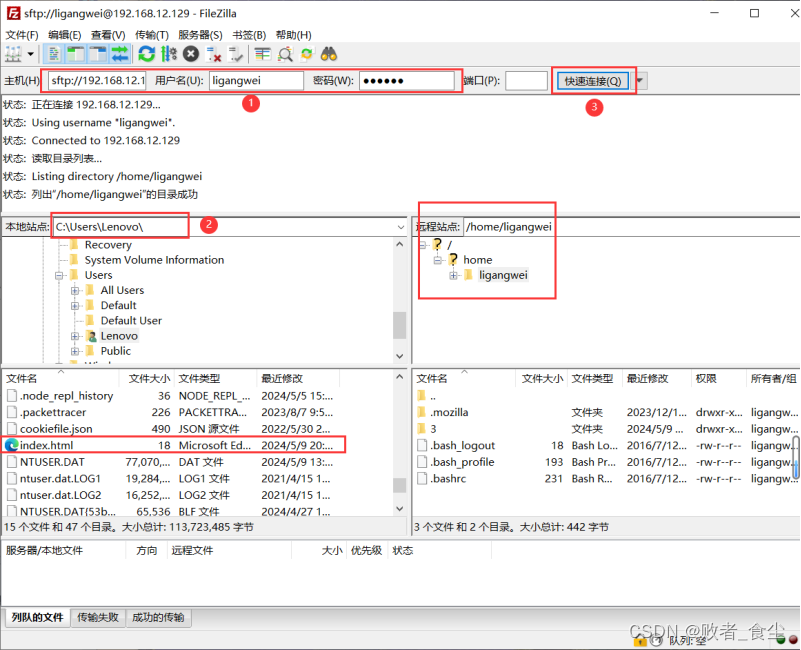The width and height of the screenshot is (801, 650).
Task: Toggle the transfer queue display
Action: pyautogui.click(x=120, y=54)
